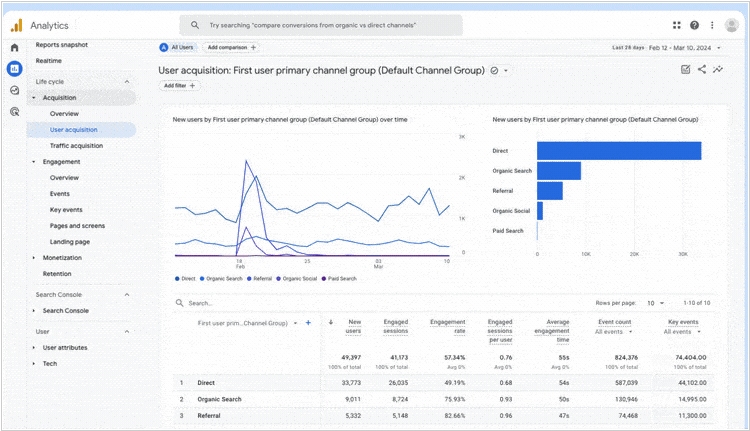
Task: Open the Home icon in the left rail
Action: [x=14, y=47]
